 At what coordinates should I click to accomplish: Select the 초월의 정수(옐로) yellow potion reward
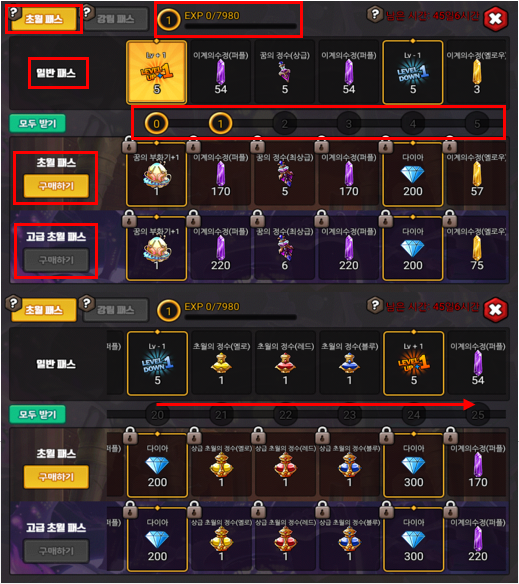point(221,363)
